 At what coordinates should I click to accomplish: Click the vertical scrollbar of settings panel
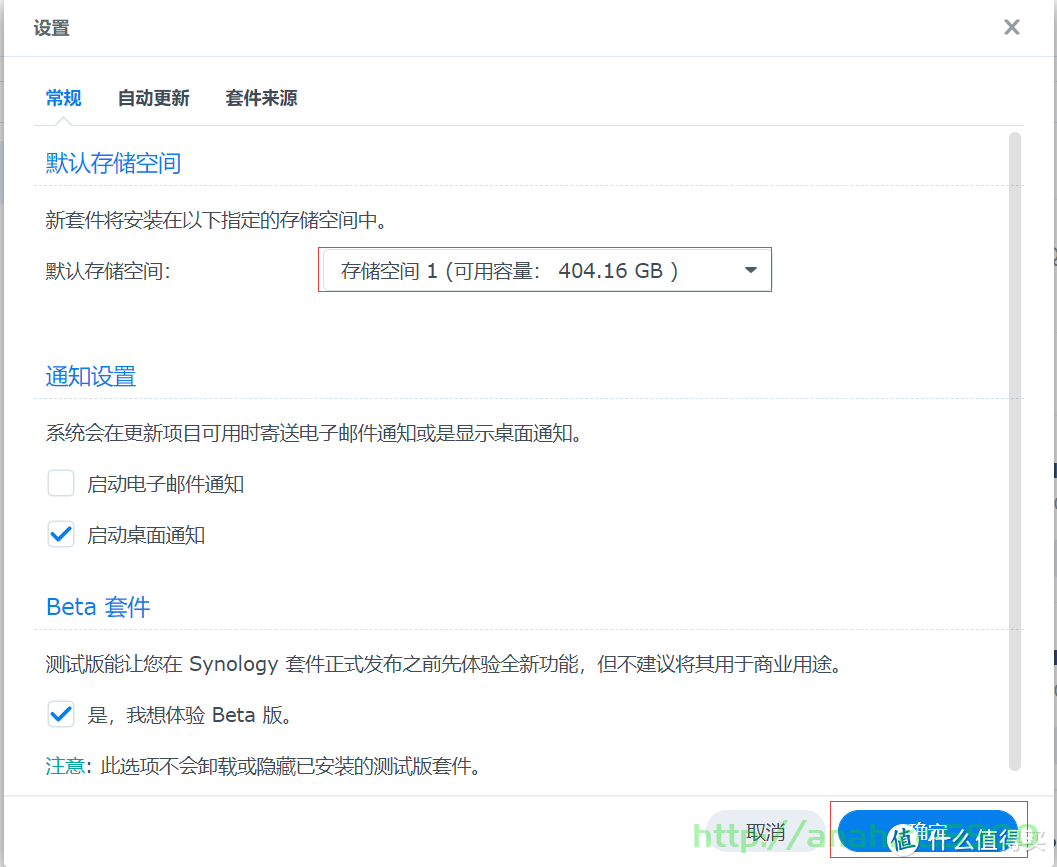1015,450
